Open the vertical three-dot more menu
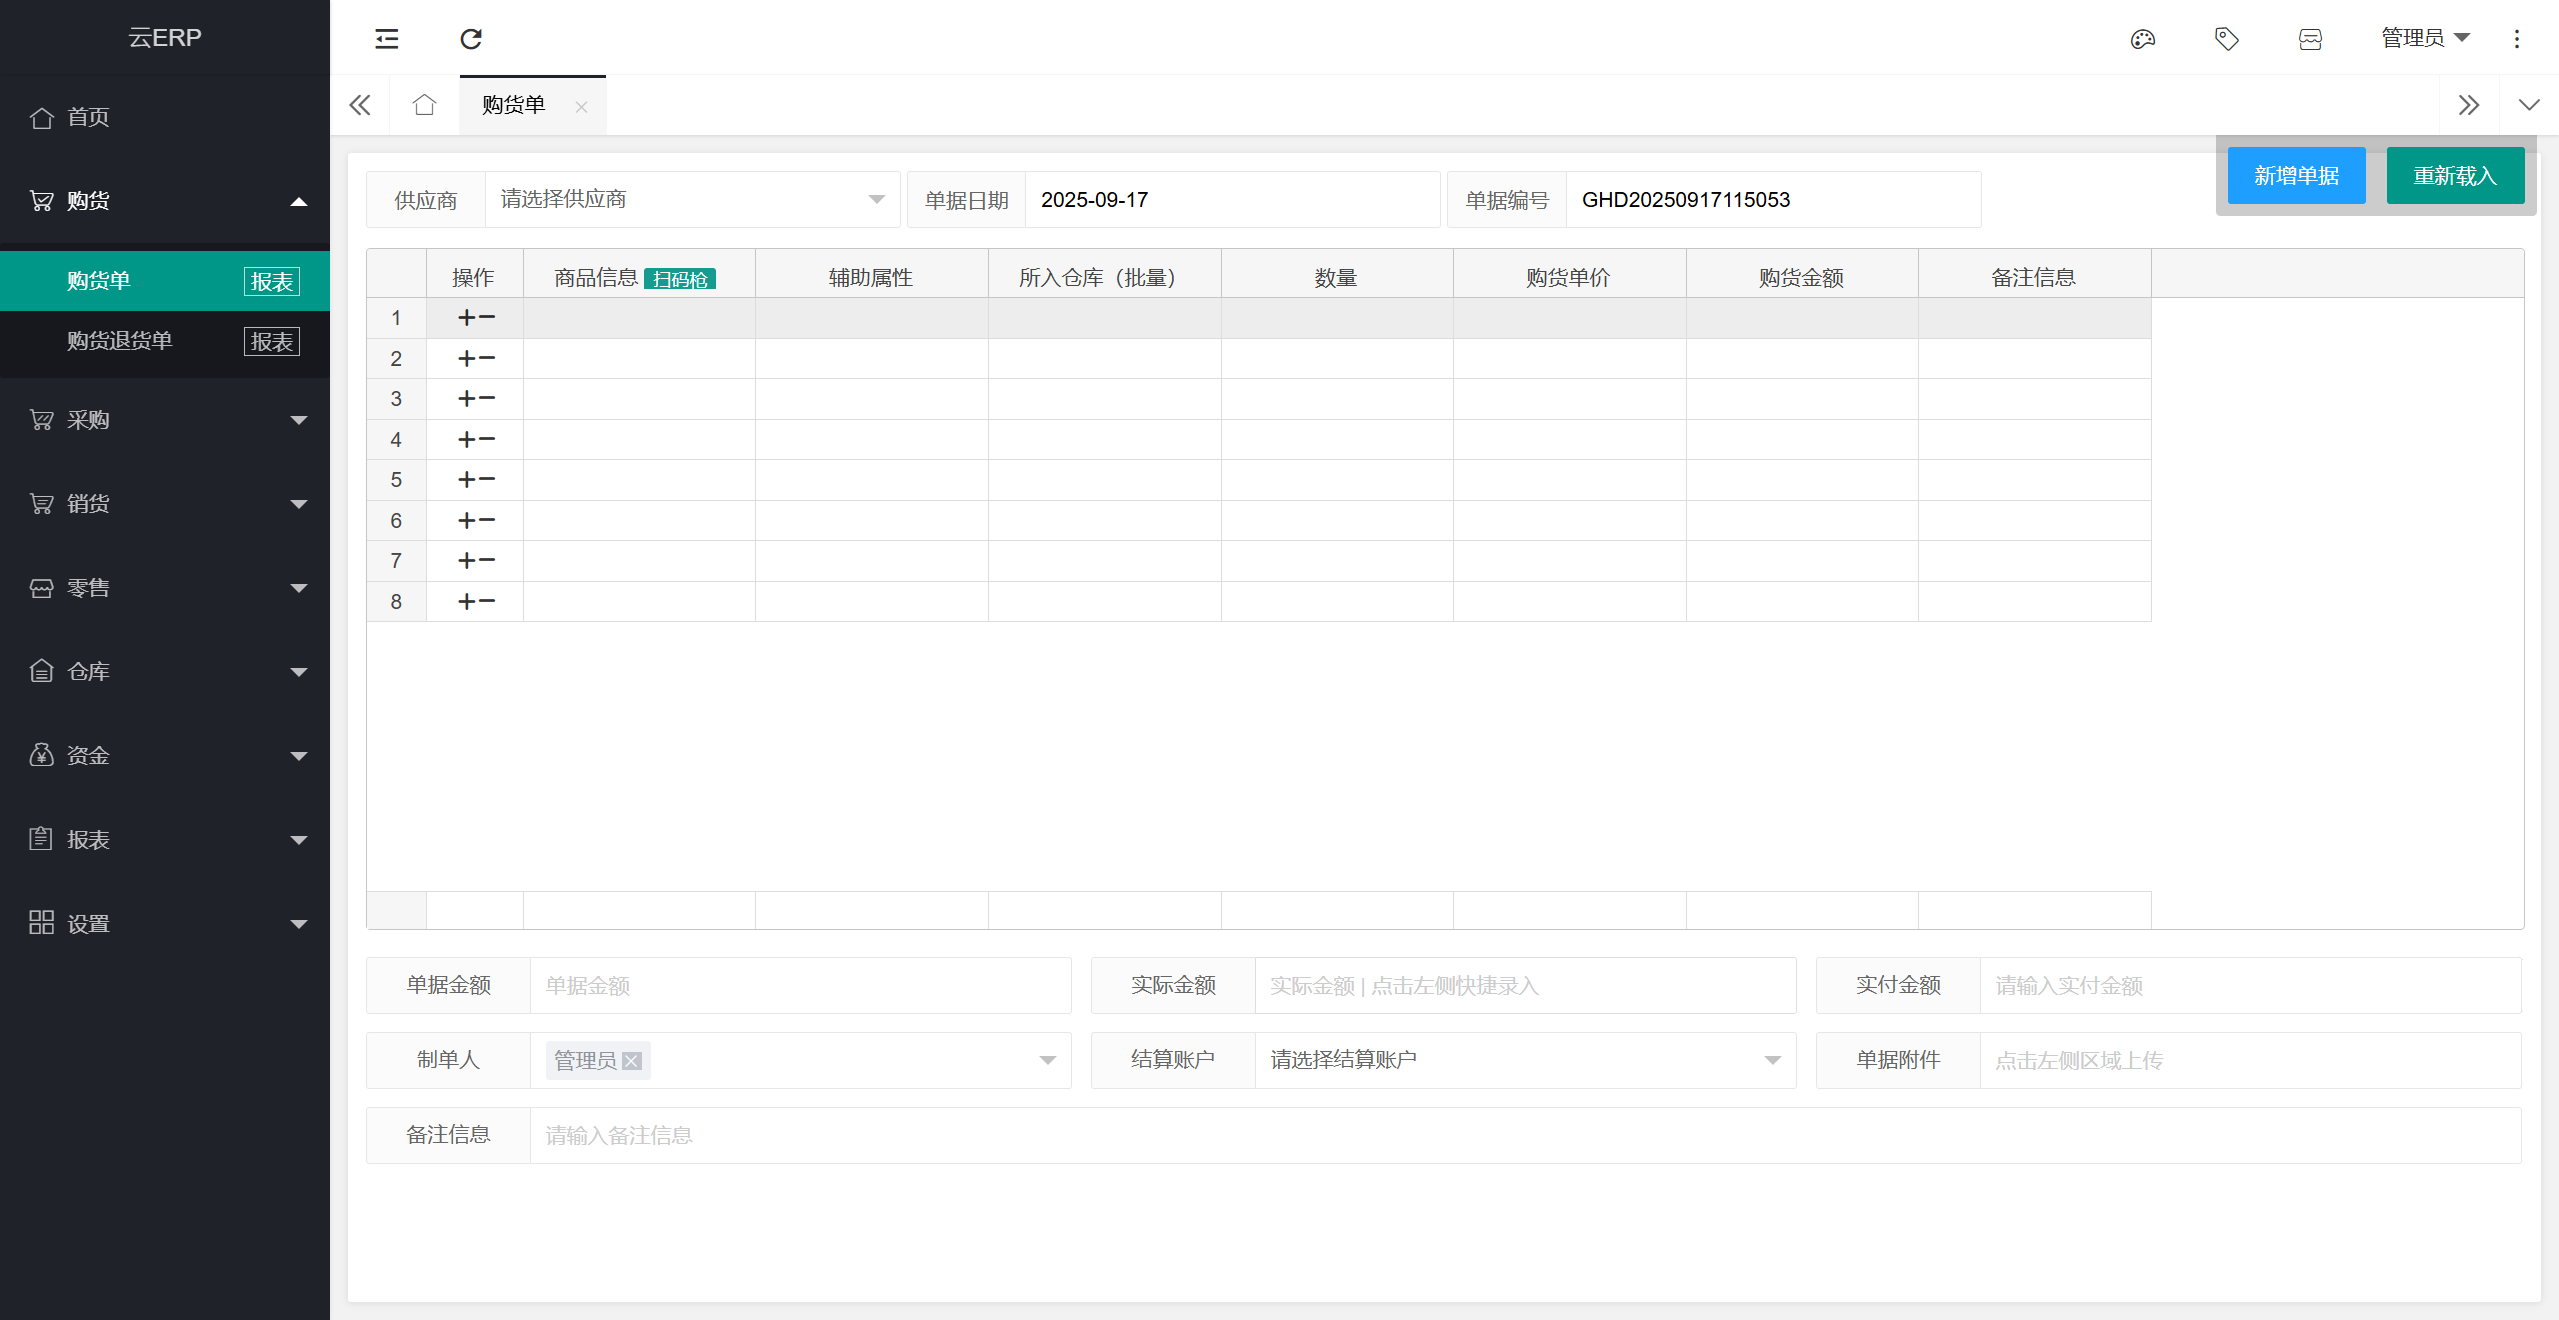This screenshot has height=1320, width=2559. [x=2517, y=39]
